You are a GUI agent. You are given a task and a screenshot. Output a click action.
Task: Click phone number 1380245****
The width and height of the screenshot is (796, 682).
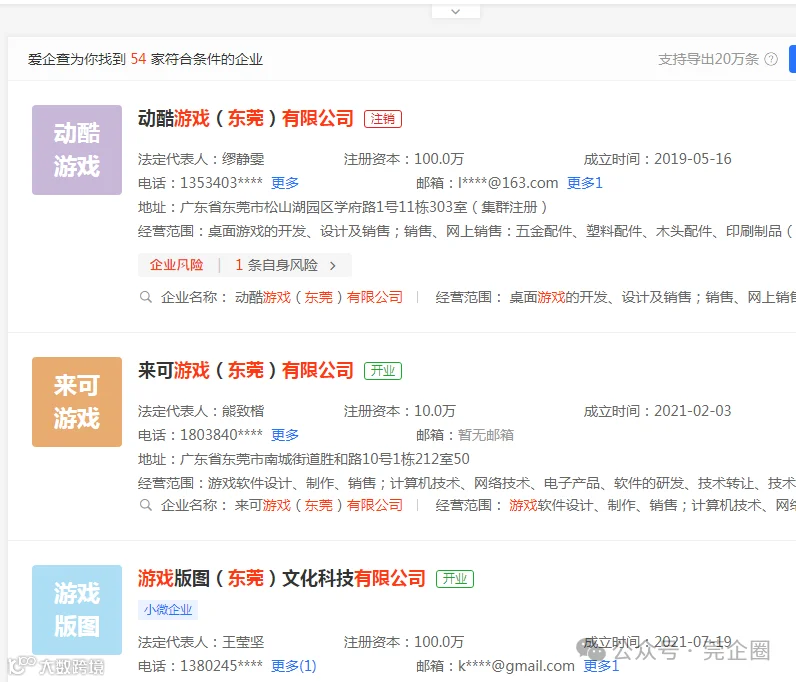(x=221, y=666)
